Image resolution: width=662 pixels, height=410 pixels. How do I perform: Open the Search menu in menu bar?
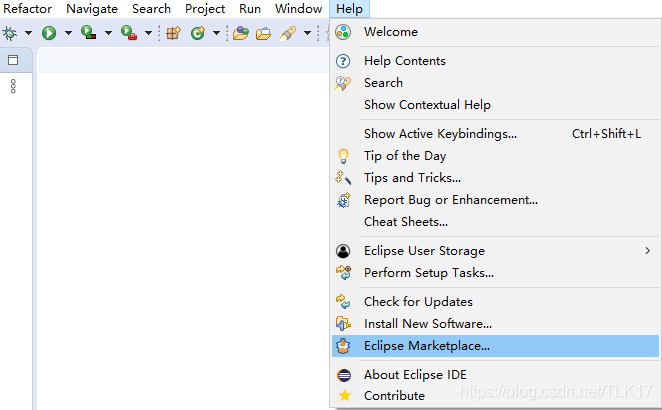(x=151, y=9)
